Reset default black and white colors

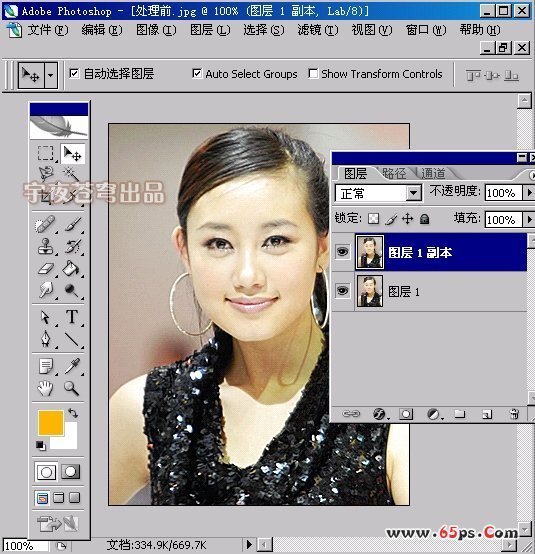[x=40, y=446]
